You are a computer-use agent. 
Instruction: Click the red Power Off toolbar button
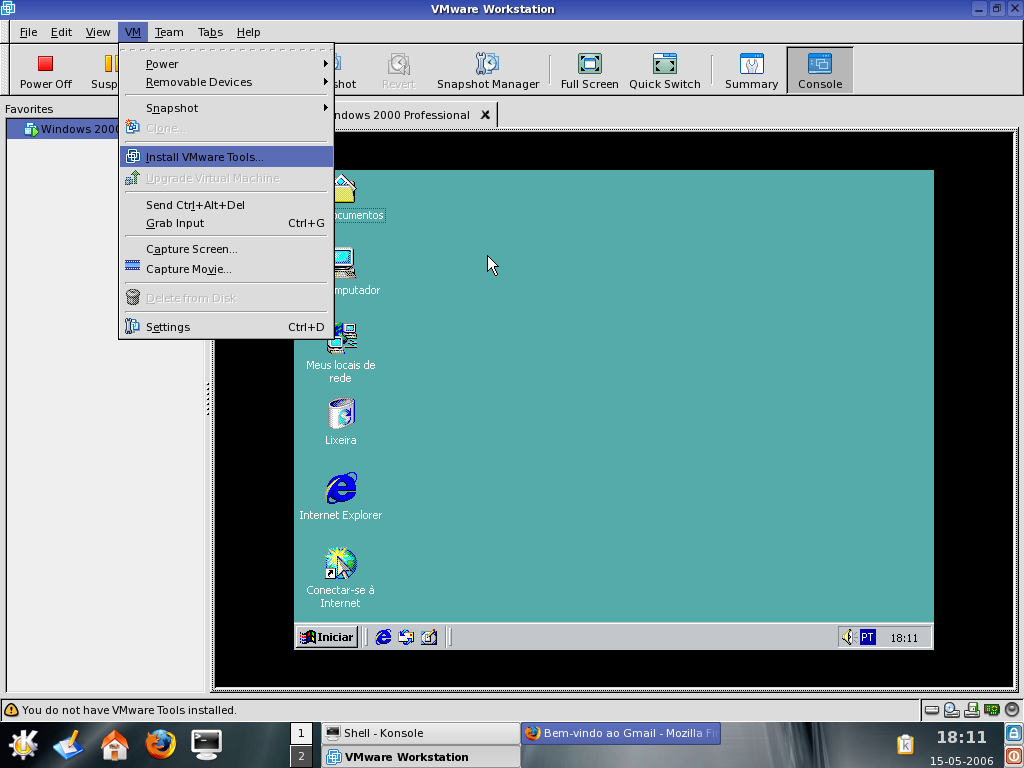(x=45, y=71)
